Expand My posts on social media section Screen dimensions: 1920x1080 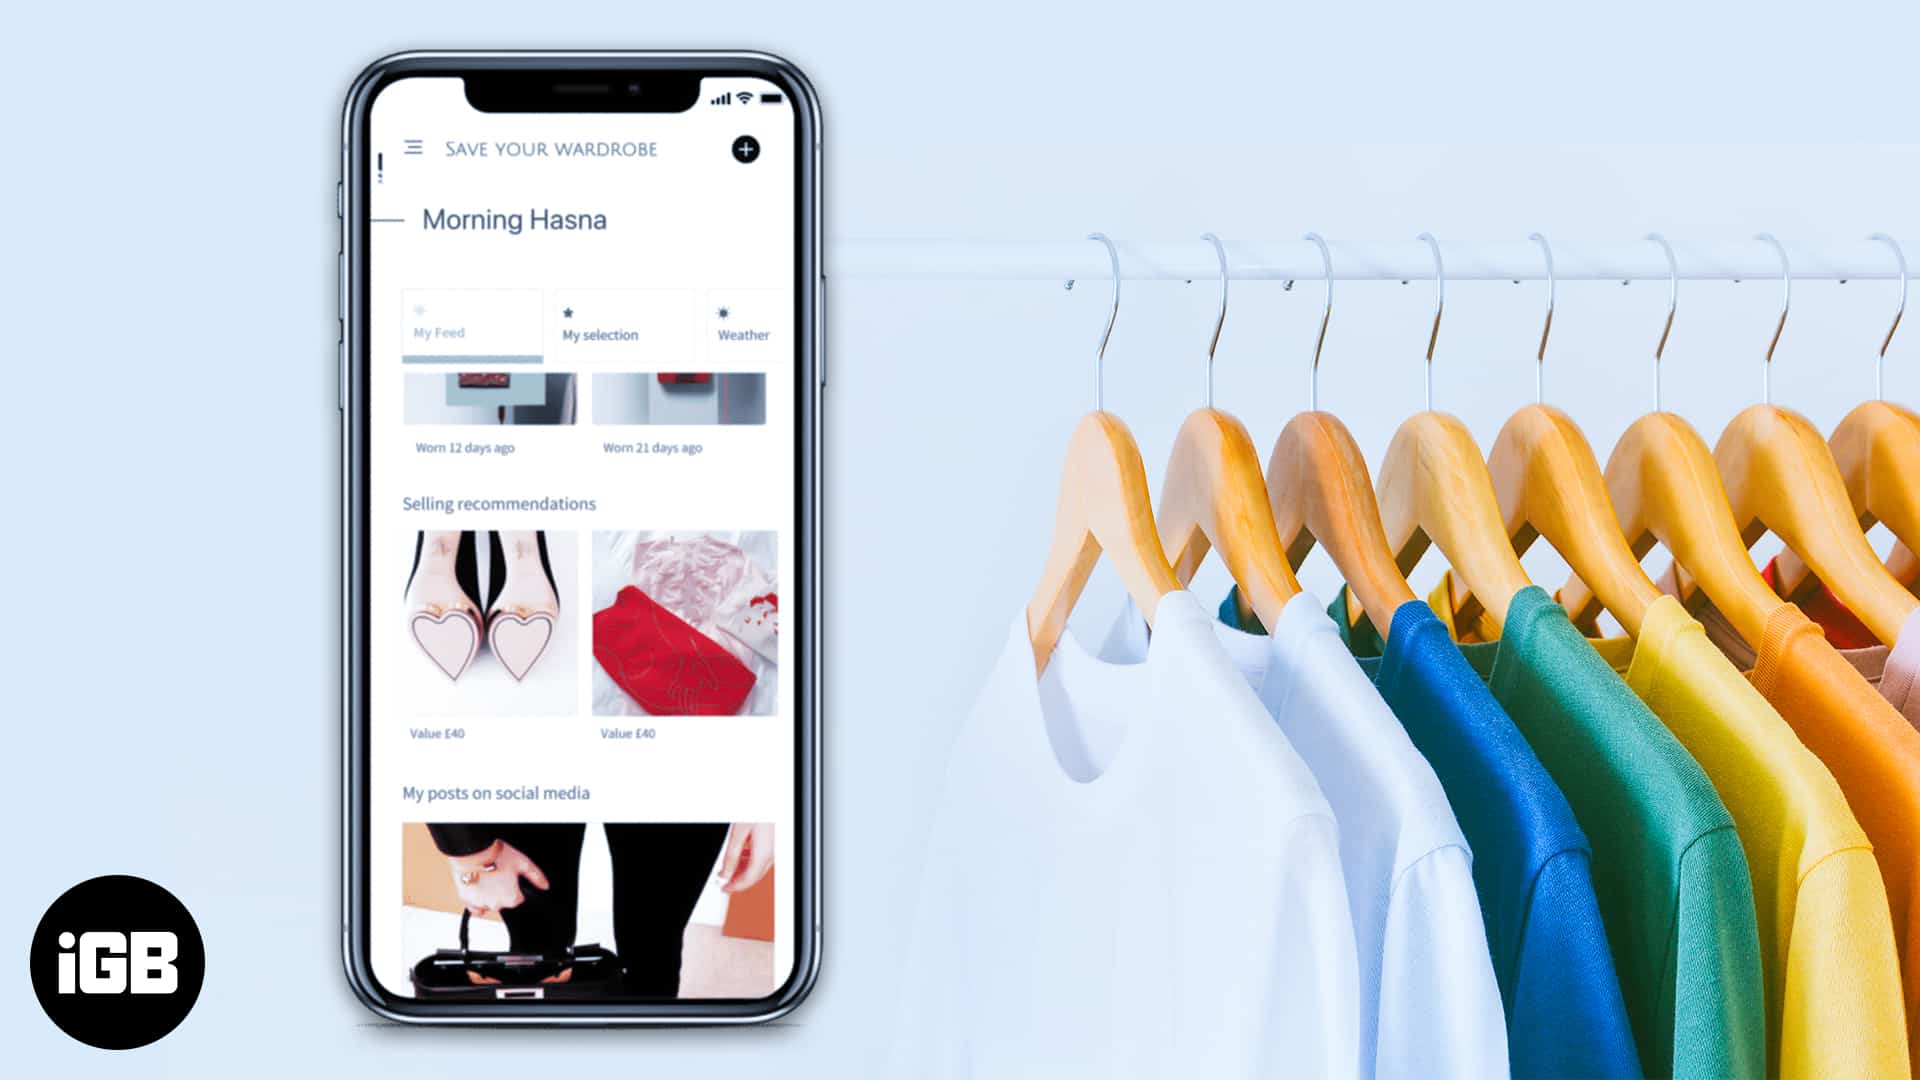tap(495, 793)
